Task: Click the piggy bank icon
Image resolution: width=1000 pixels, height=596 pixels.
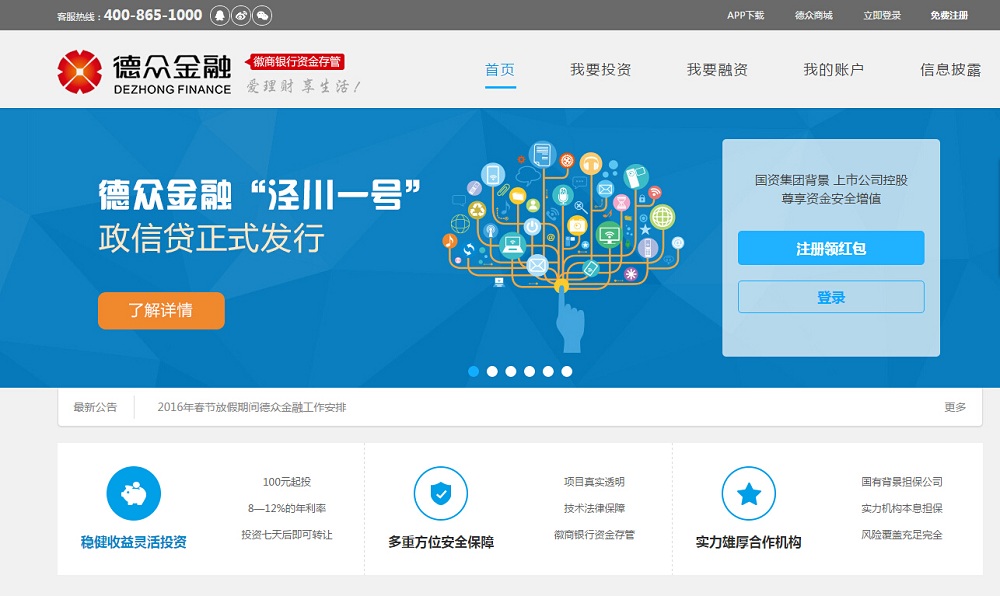Action: pyautogui.click(x=133, y=493)
